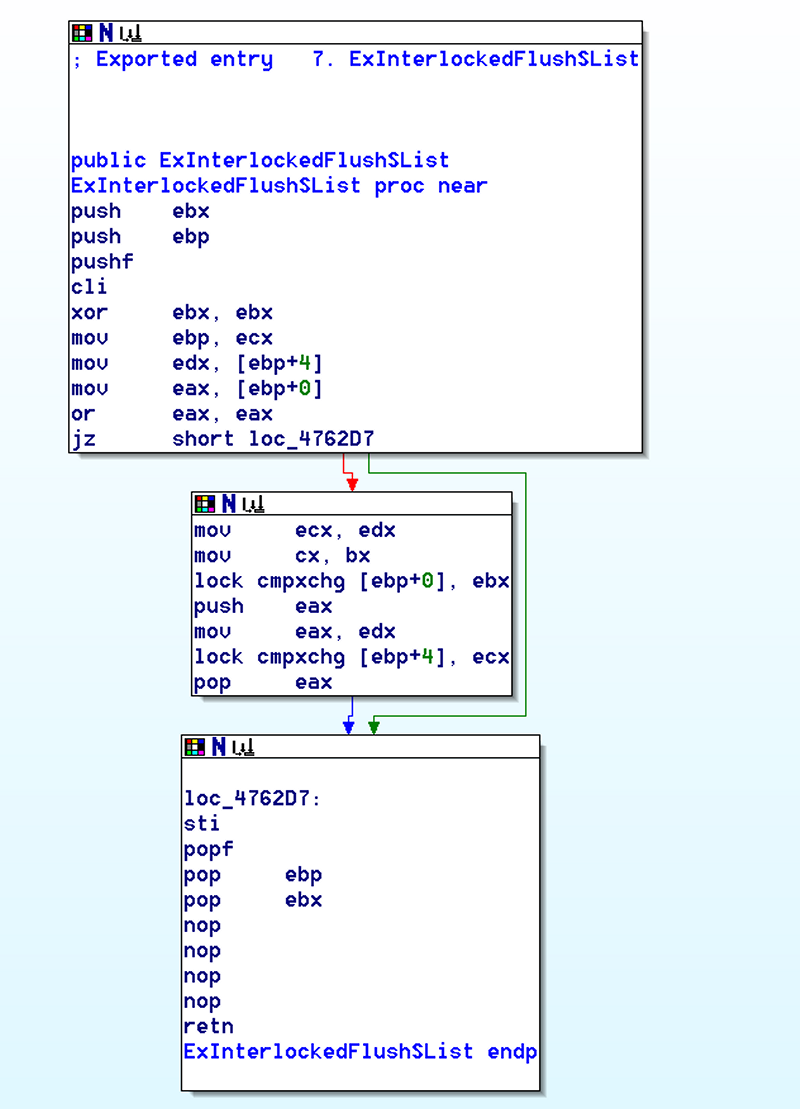The height and width of the screenshot is (1109, 800).
Task: Click the N icon on the 'mov ecx, edx' node
Action: click(228, 504)
